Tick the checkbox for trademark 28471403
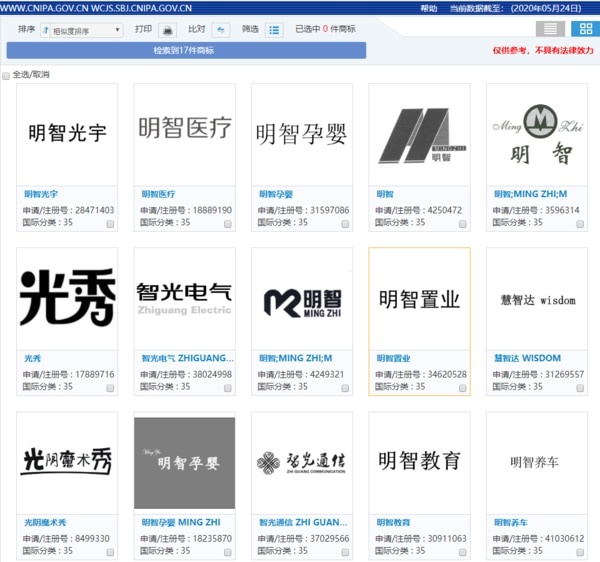Viewport: 600px width, 562px height. coord(110,224)
